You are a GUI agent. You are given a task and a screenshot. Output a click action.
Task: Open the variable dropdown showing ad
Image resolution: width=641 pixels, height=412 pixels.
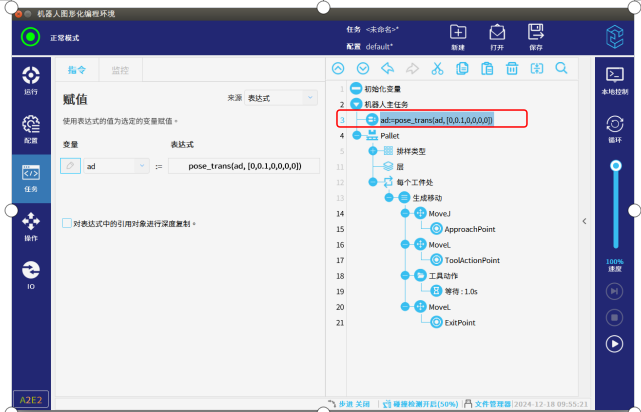point(115,166)
